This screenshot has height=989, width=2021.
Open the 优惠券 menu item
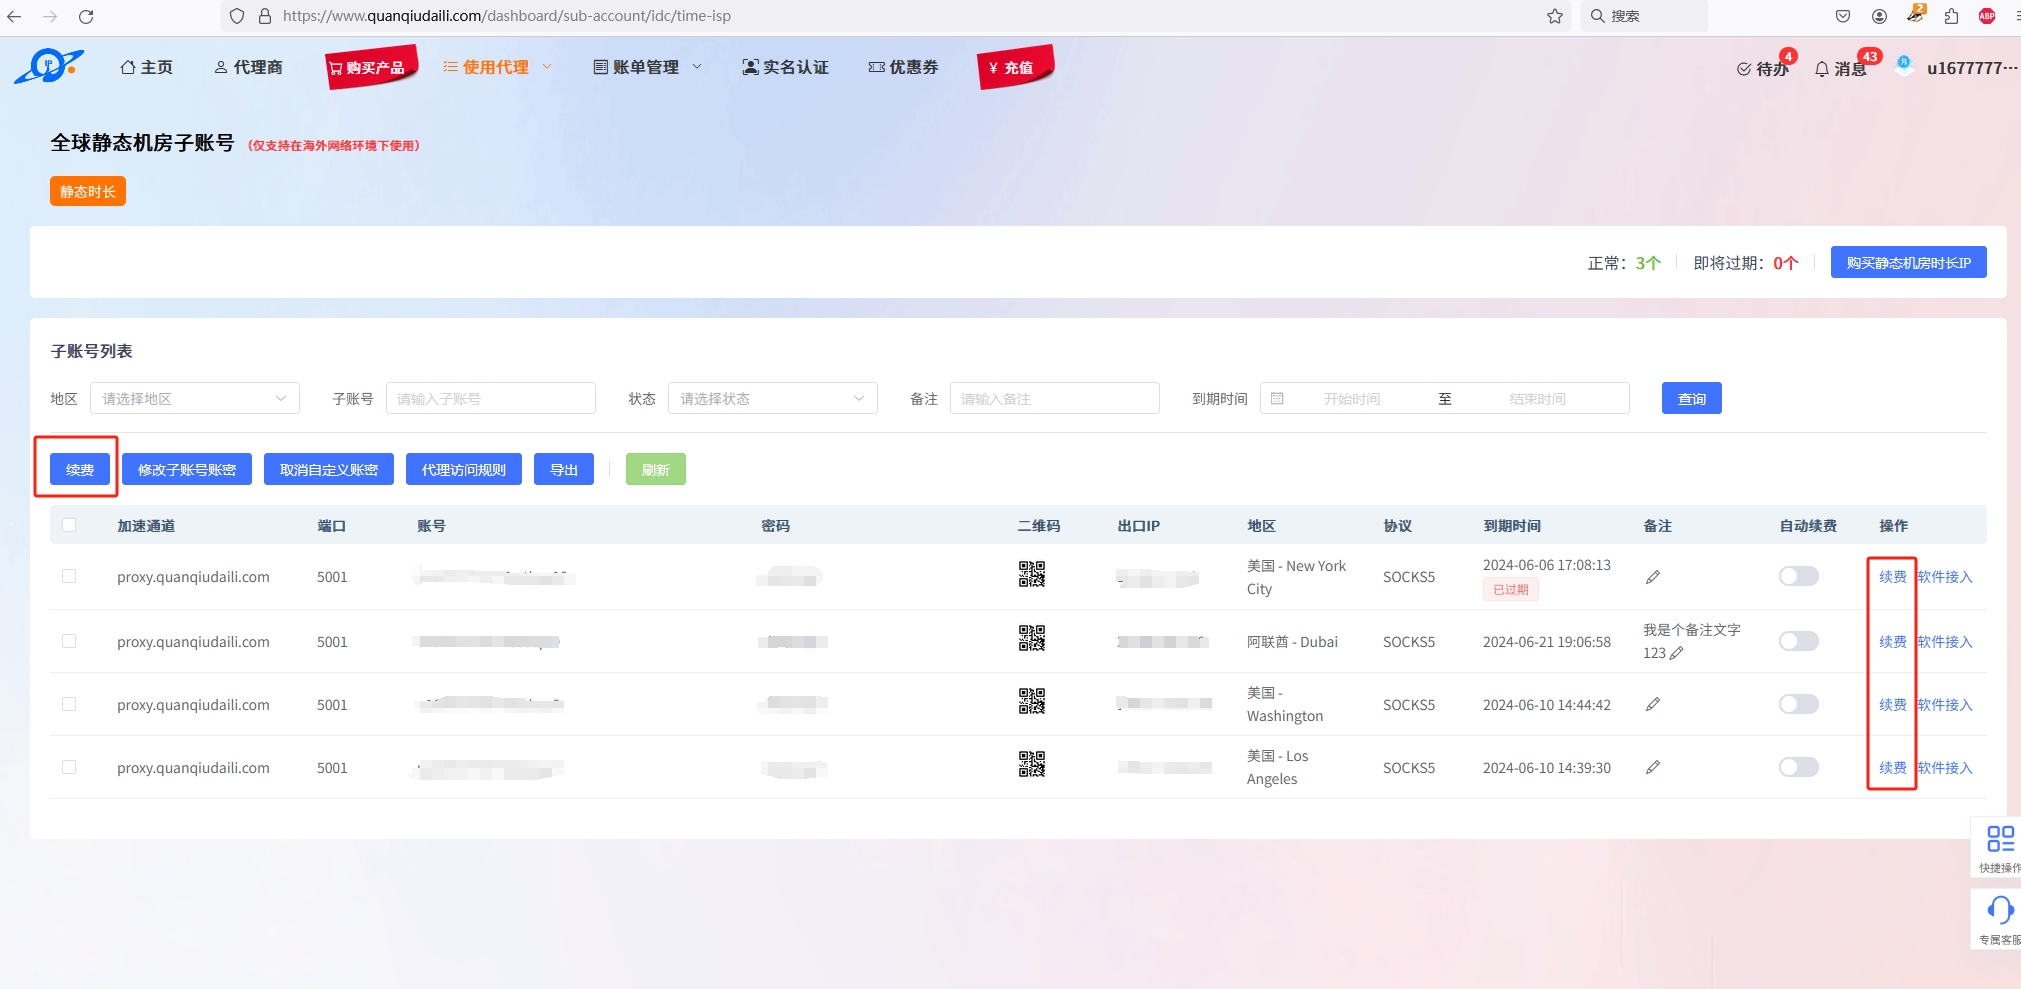903,67
